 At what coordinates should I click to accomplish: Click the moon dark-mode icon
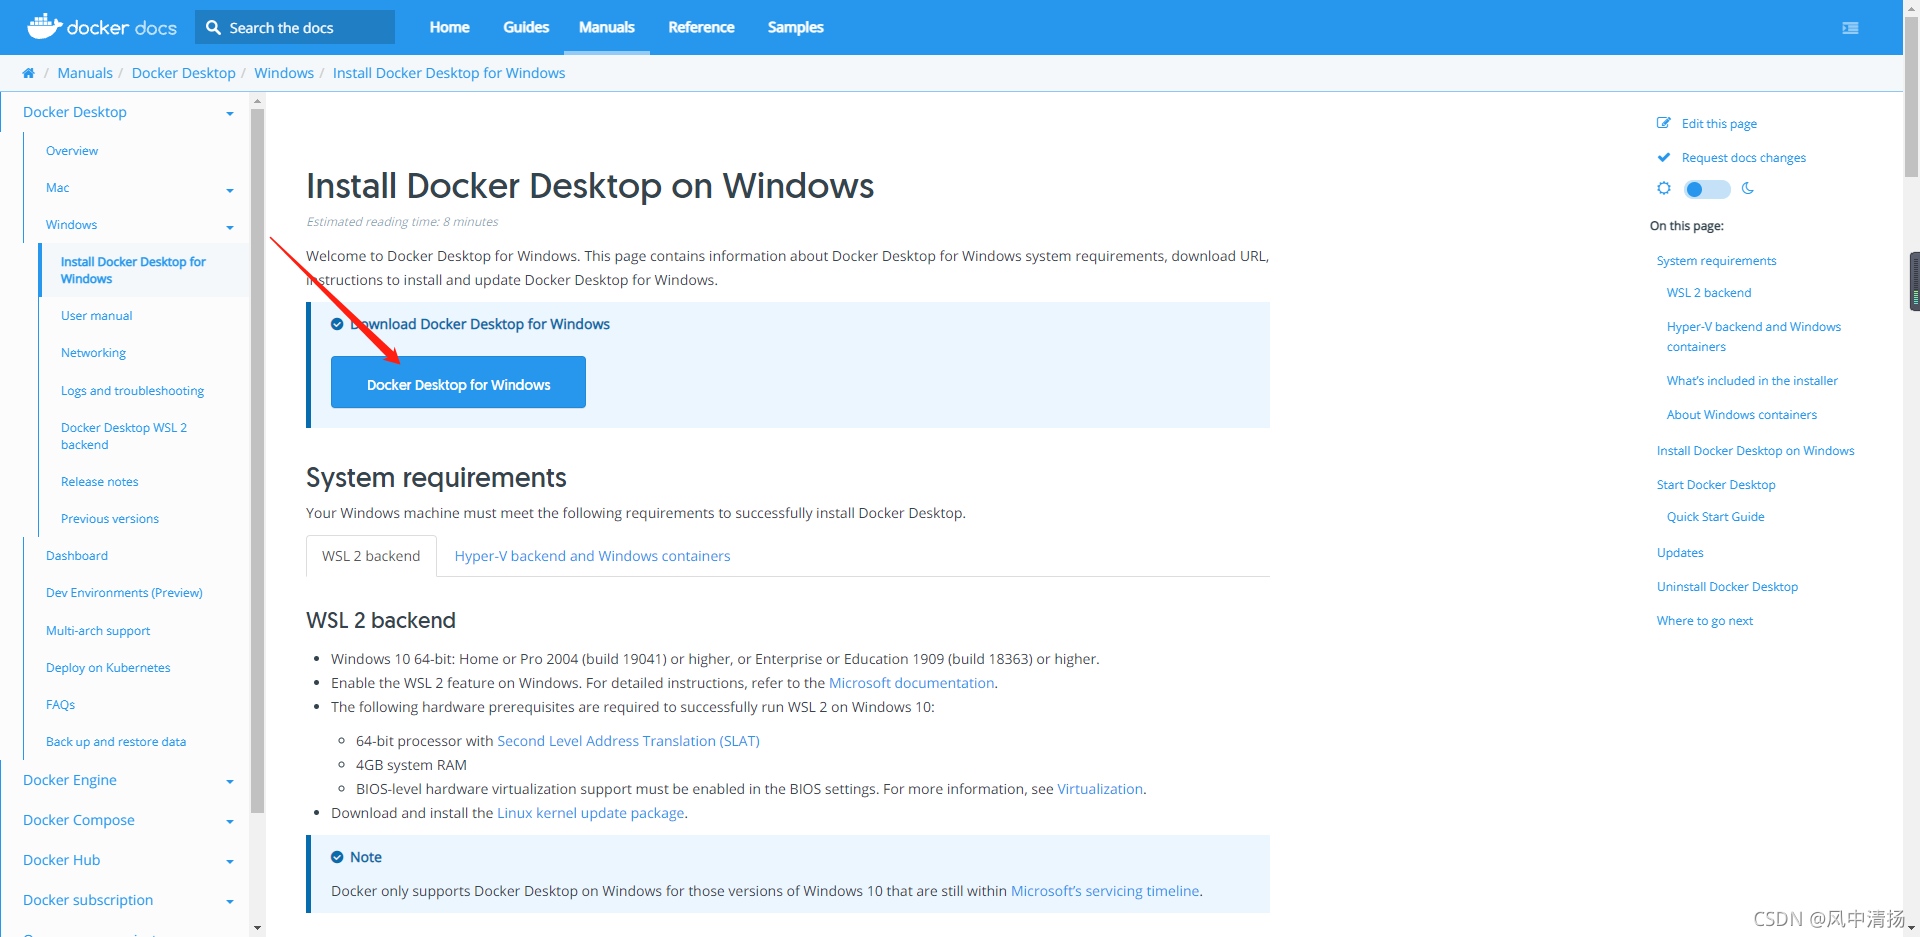[x=1748, y=188]
